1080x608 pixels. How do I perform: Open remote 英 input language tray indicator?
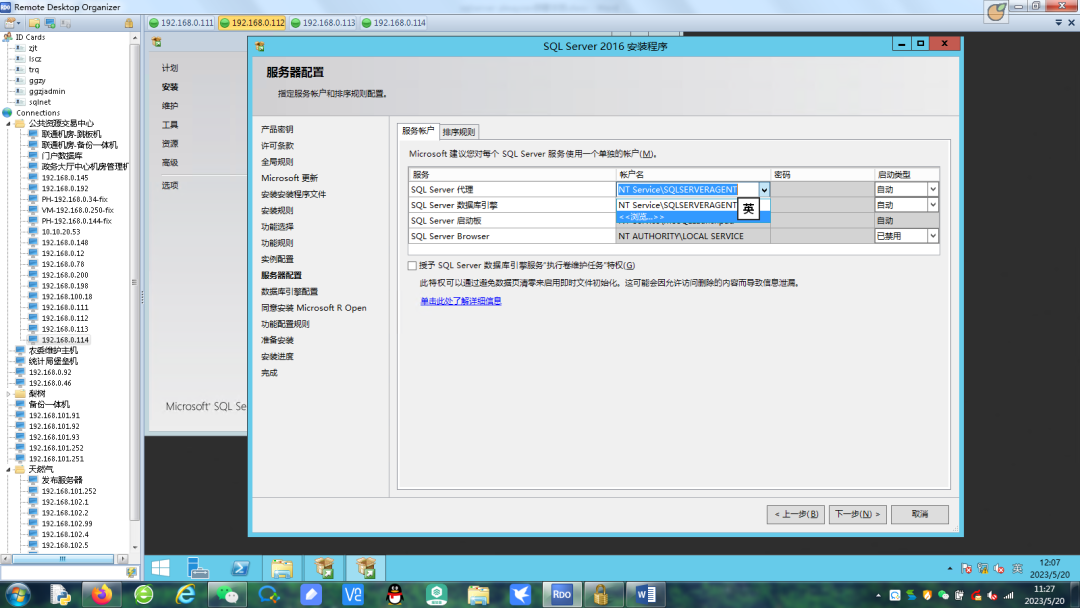click(x=1017, y=568)
